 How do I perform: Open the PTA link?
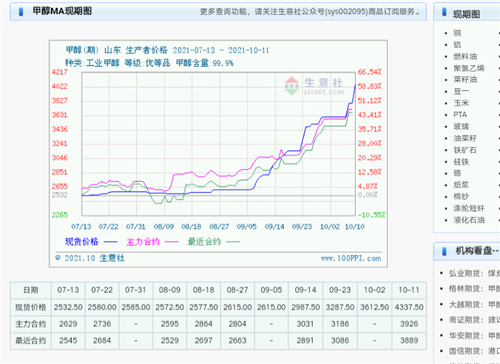[x=460, y=115]
